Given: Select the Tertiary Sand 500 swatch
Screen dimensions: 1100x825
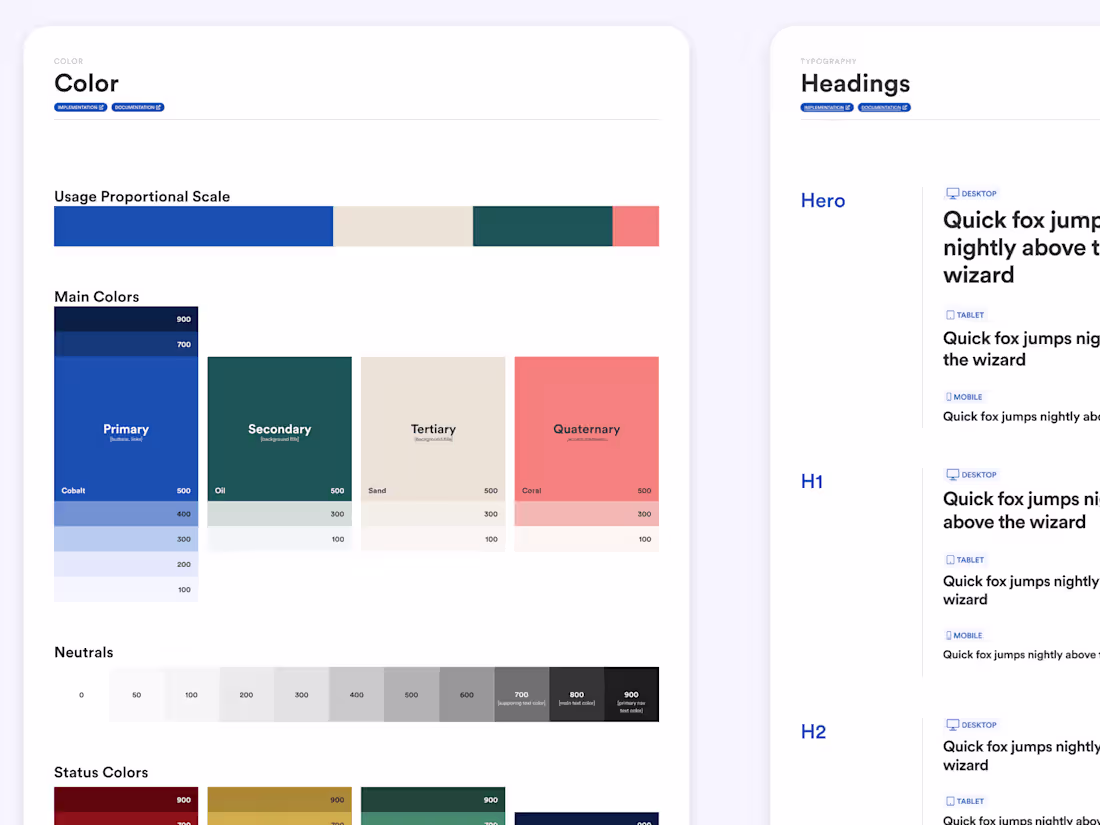Looking at the screenshot, I should [x=433, y=429].
